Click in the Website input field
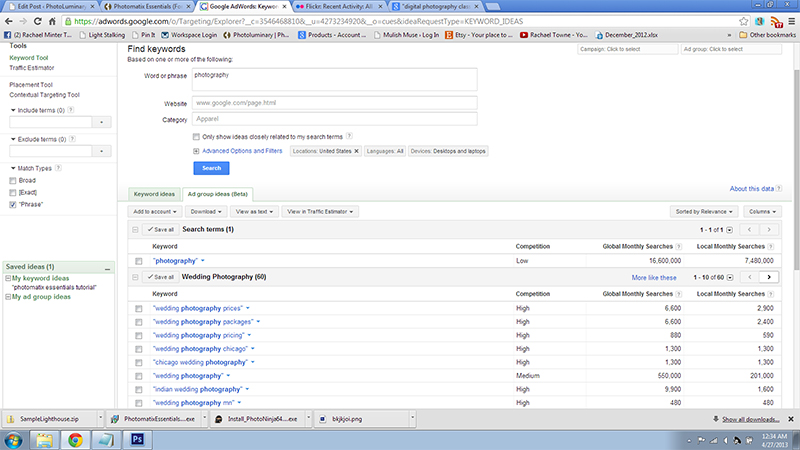Viewport: 800px width, 450px height. tap(335, 103)
